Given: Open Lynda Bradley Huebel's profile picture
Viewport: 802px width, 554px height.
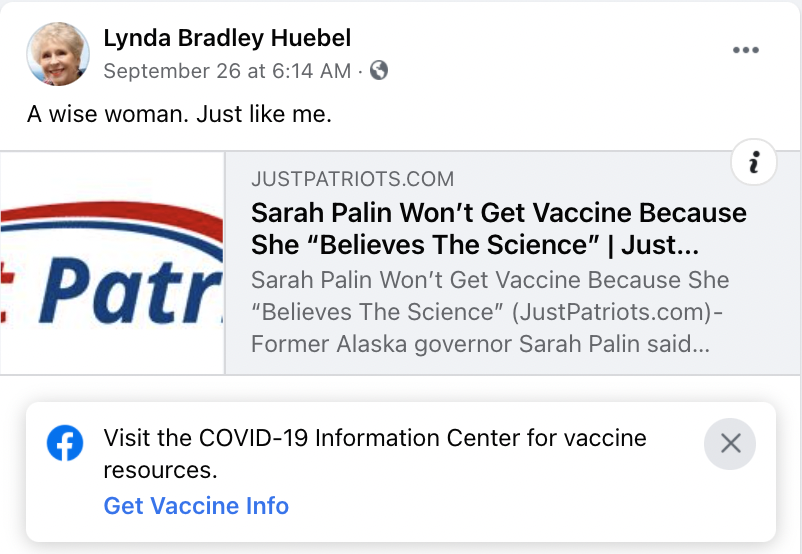Looking at the screenshot, I should click(58, 53).
